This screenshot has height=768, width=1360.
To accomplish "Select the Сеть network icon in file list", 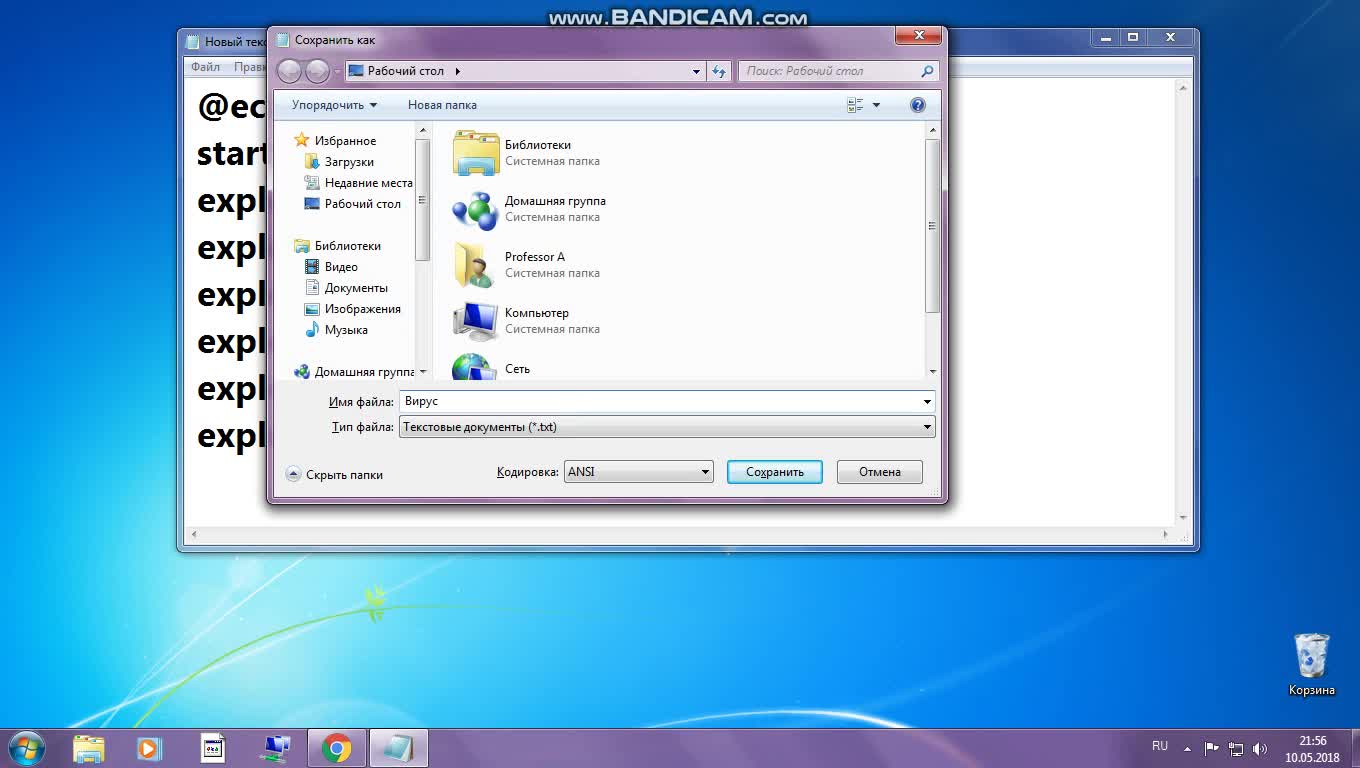I will pos(475,368).
